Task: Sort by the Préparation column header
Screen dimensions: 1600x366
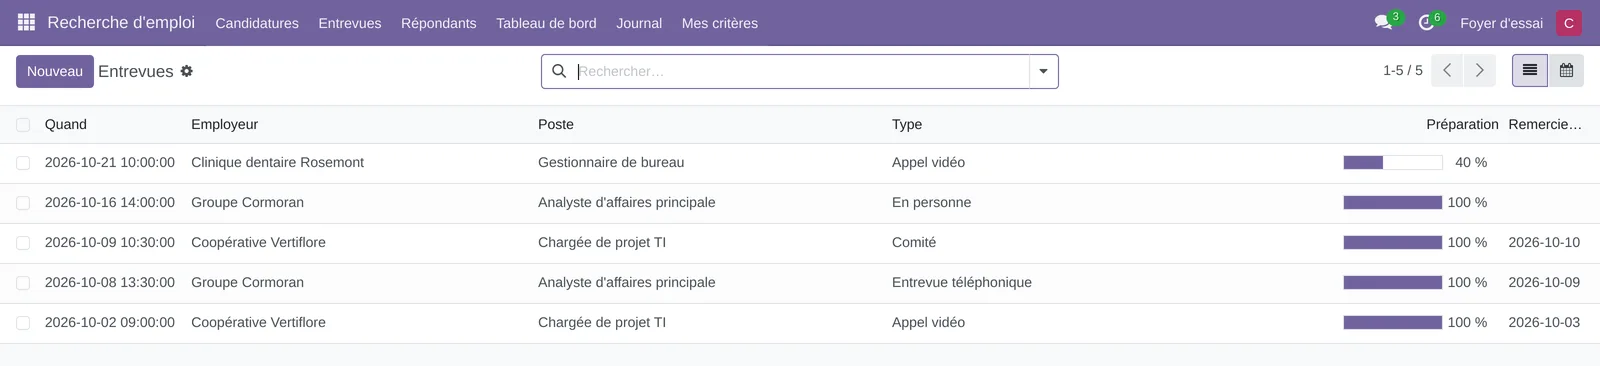Action: [x=1462, y=124]
